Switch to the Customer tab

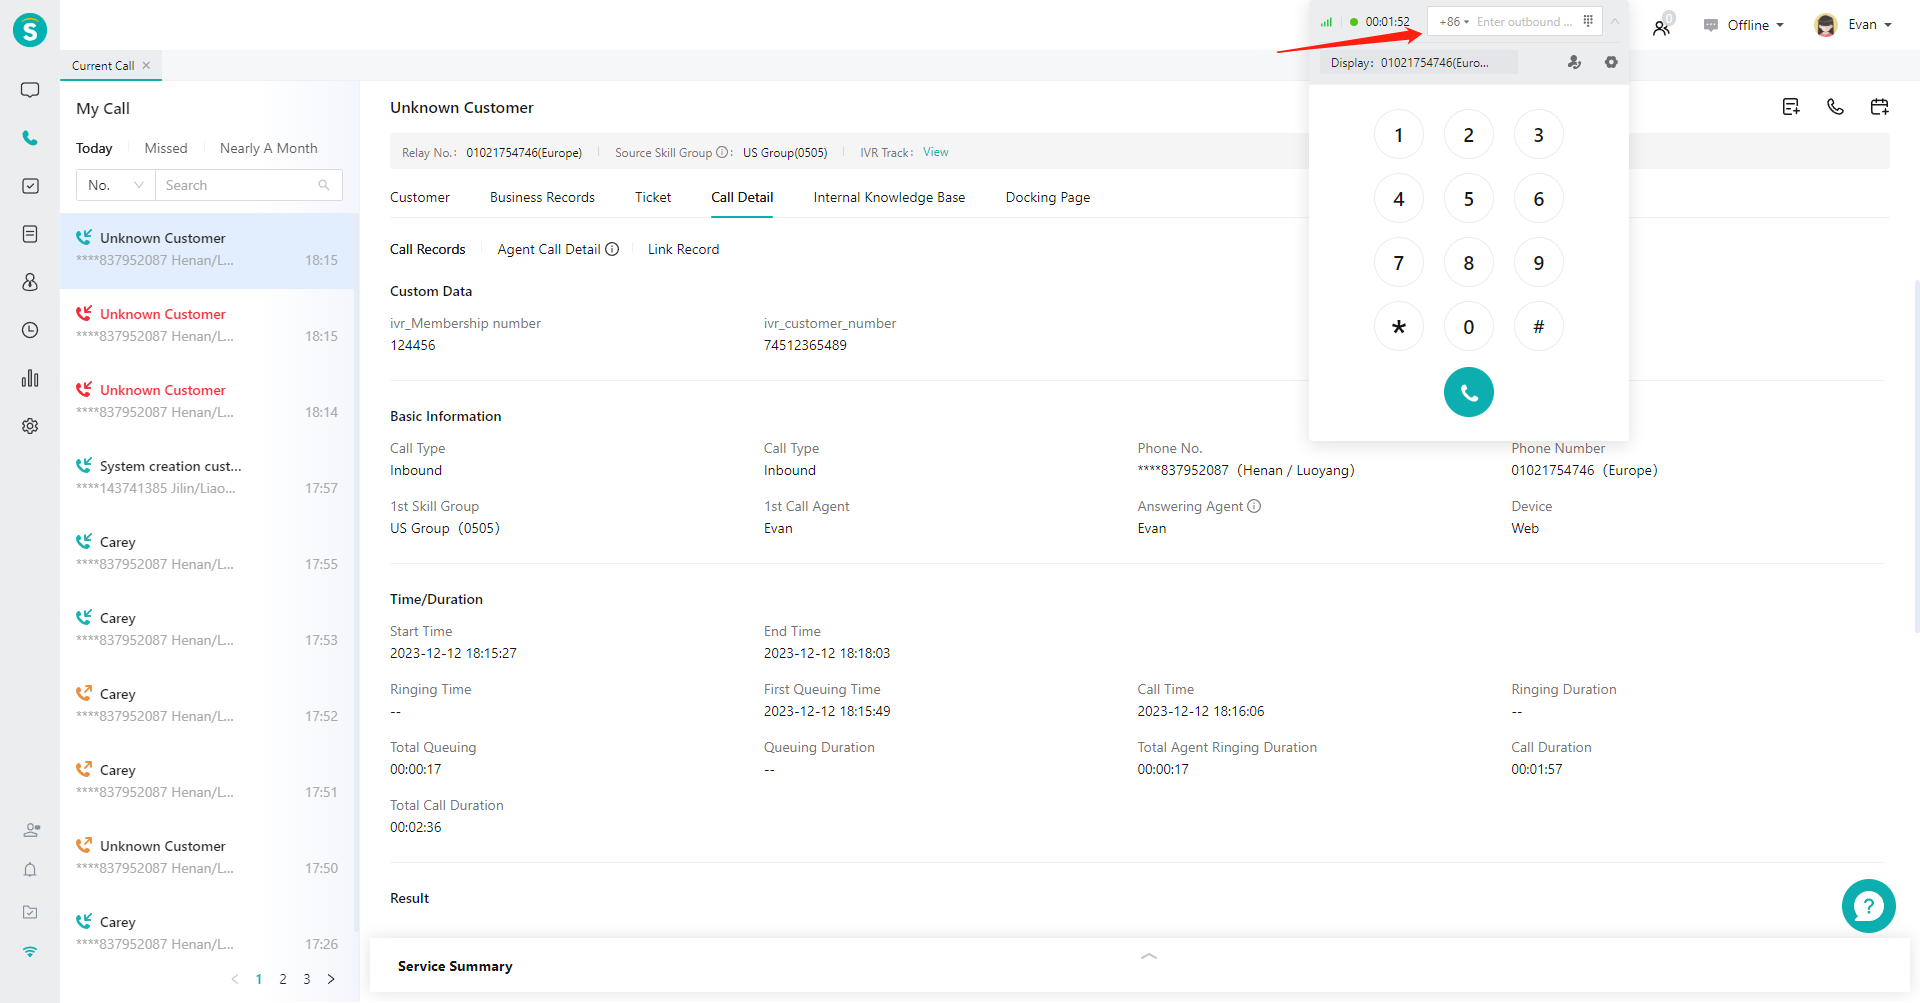420,197
